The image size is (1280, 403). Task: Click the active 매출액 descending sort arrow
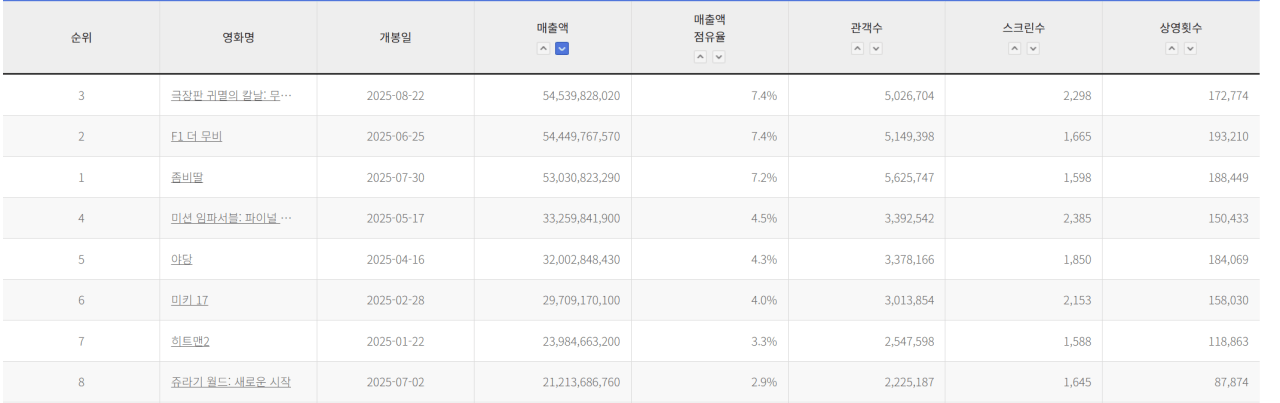pyautogui.click(x=562, y=48)
